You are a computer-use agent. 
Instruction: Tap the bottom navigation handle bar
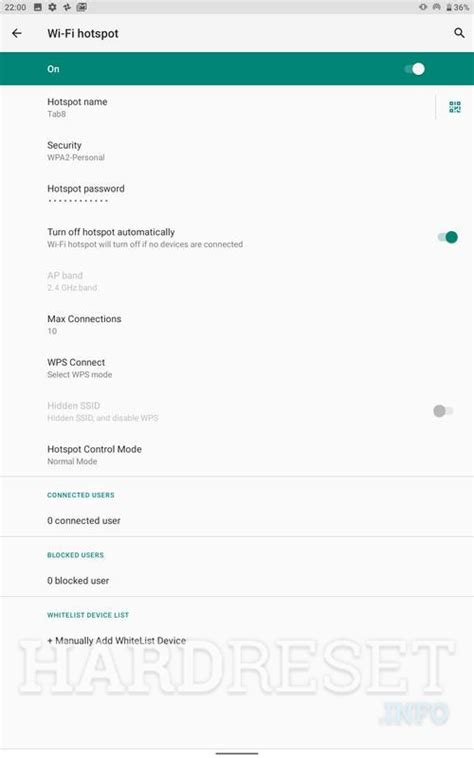237,753
